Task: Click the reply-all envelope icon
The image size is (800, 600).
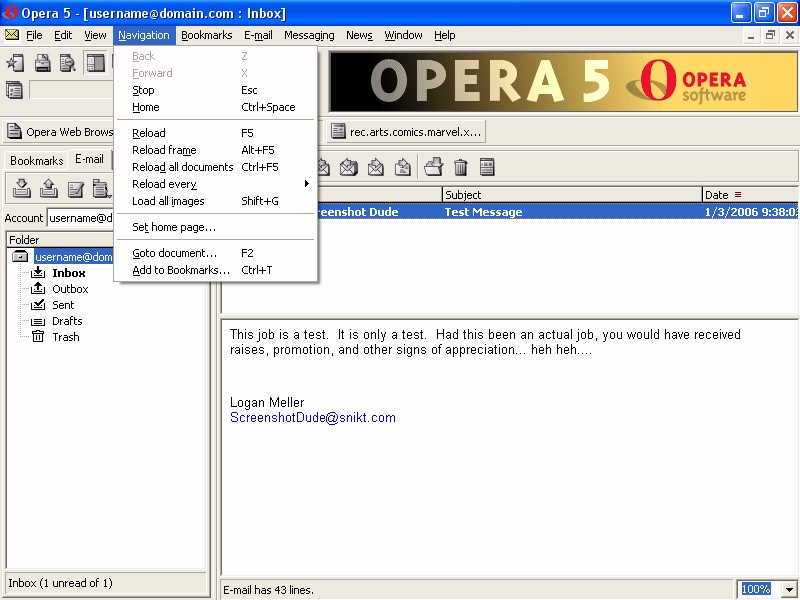Action: pyautogui.click(x=349, y=167)
